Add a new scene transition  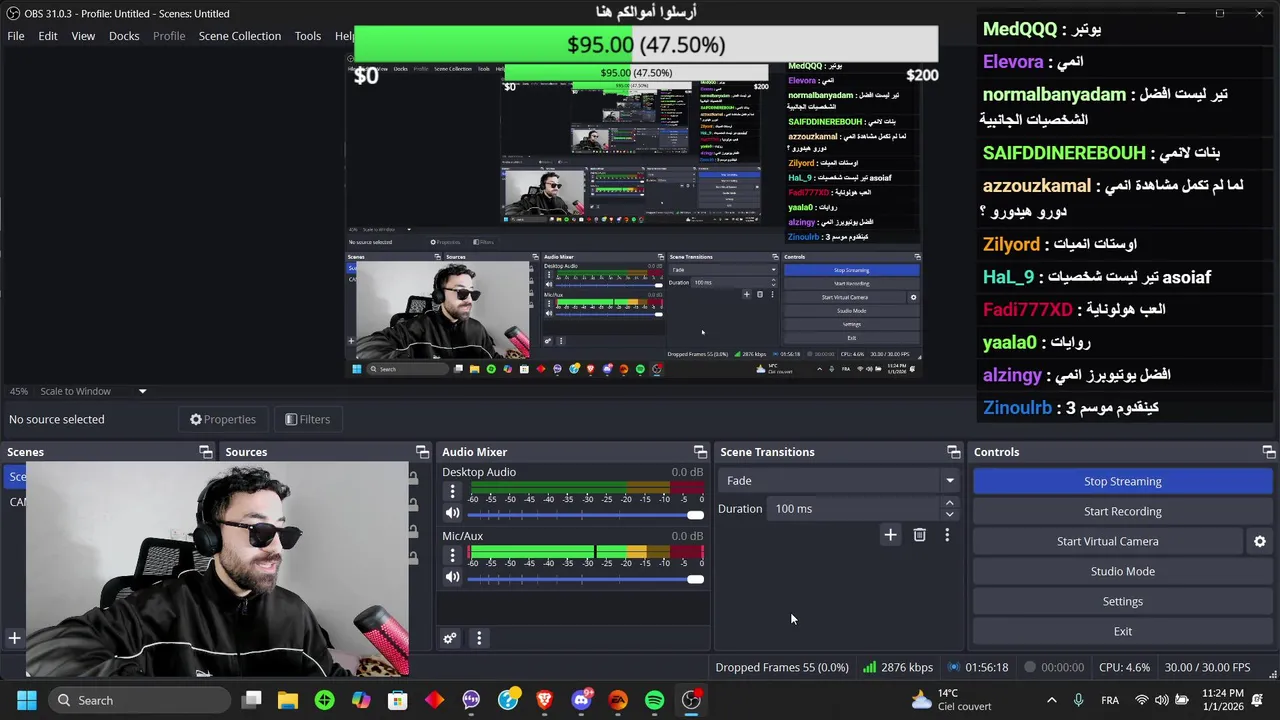(x=890, y=535)
